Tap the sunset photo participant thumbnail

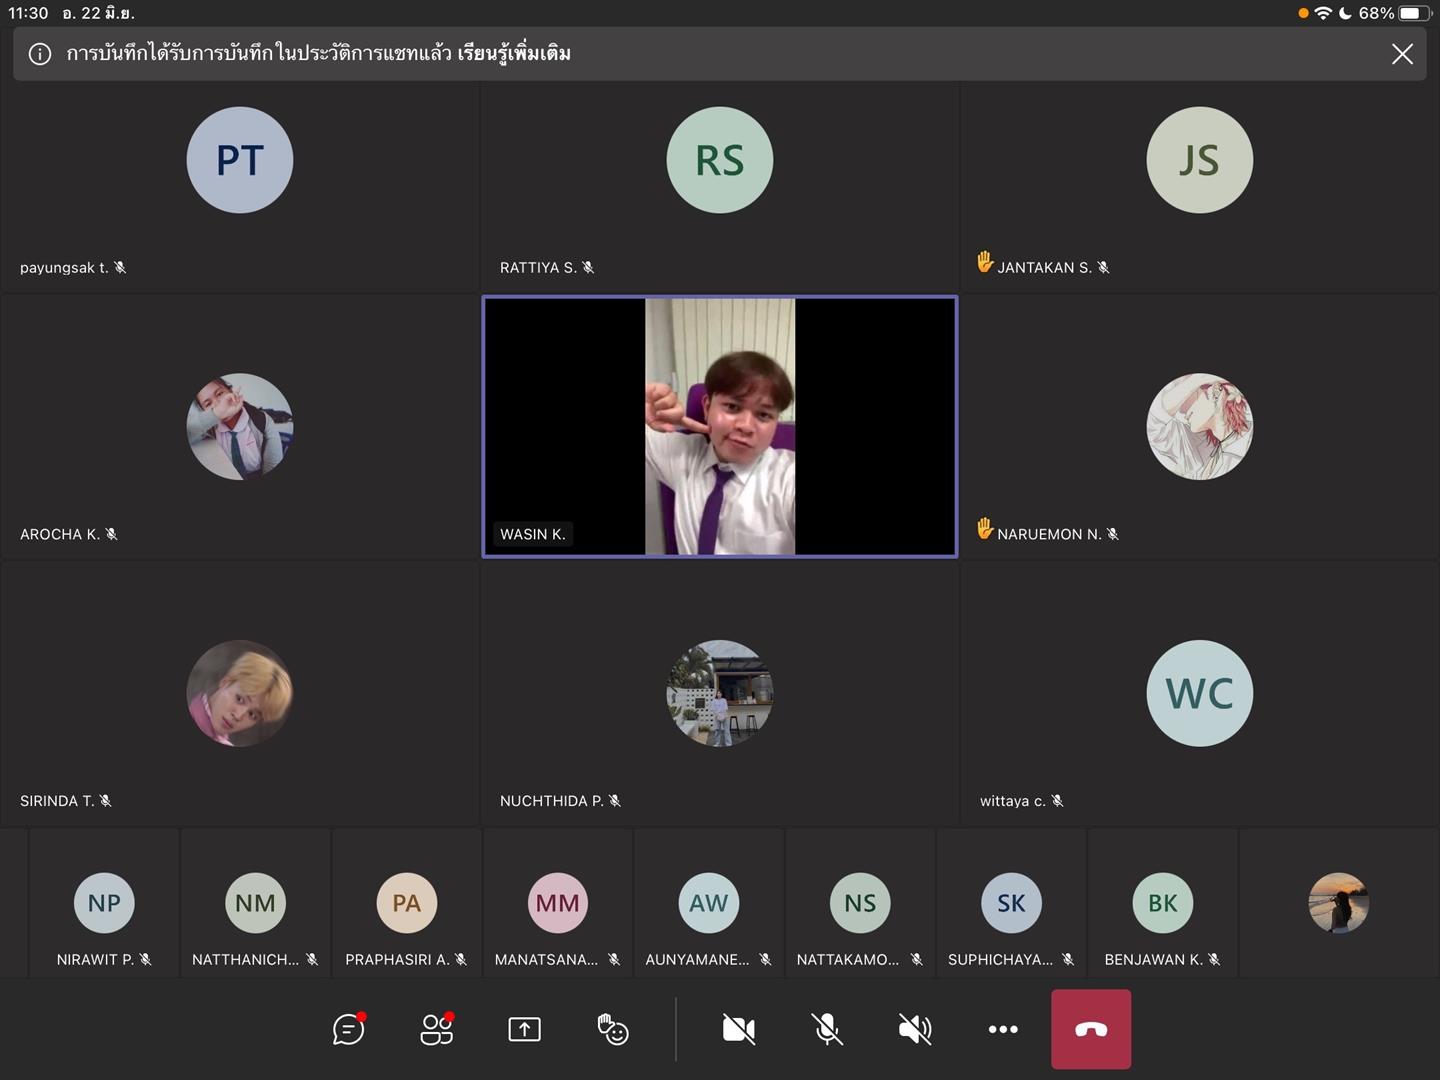1338,903
